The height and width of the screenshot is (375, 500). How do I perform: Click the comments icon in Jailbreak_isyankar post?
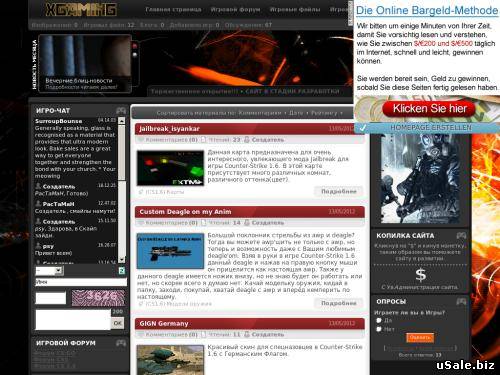pyautogui.click(x=141, y=140)
